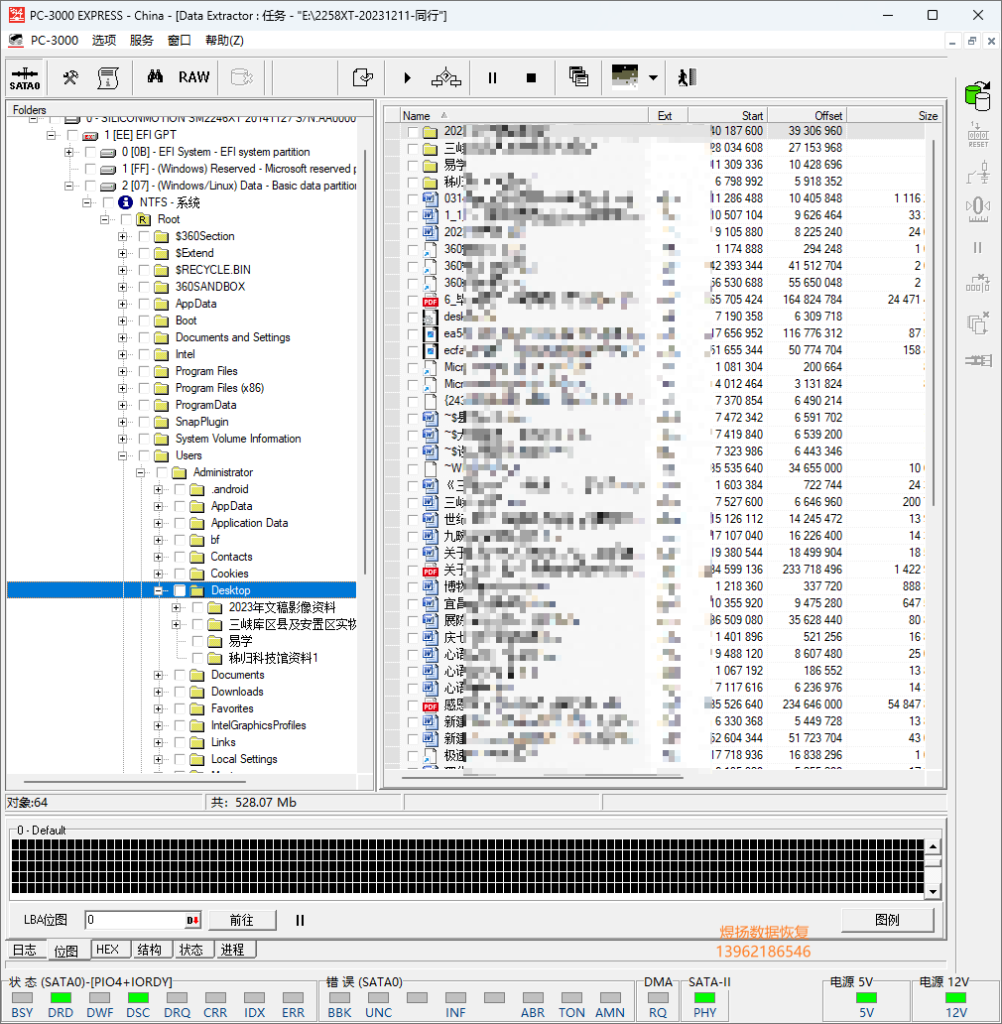Click the waveform 0 sidebar icon

(978, 208)
